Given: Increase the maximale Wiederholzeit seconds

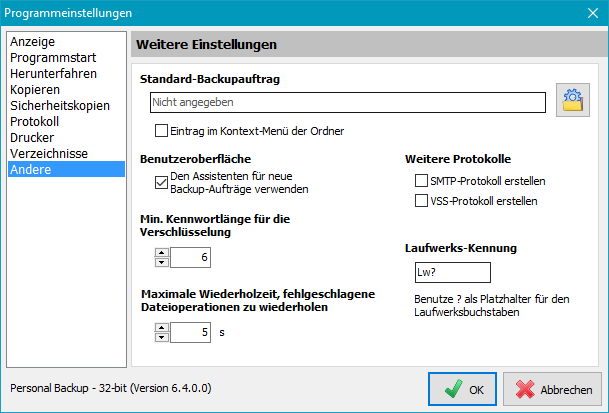Looking at the screenshot, I should pos(162,327).
